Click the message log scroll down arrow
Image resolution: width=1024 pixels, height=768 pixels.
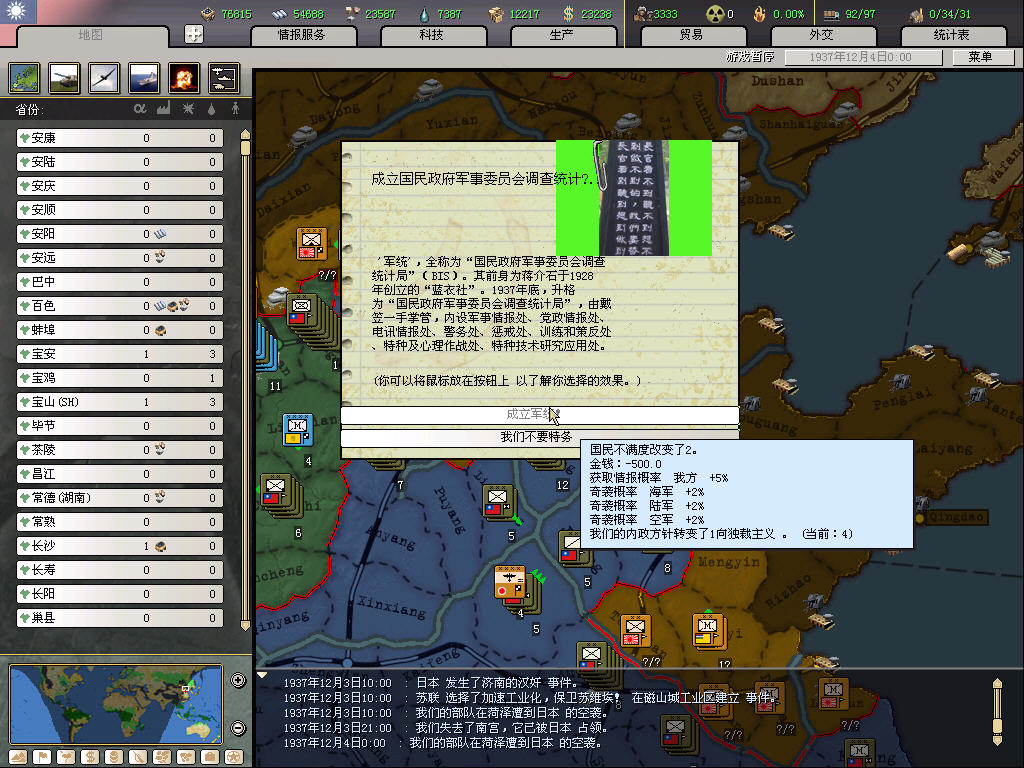click(x=997, y=740)
